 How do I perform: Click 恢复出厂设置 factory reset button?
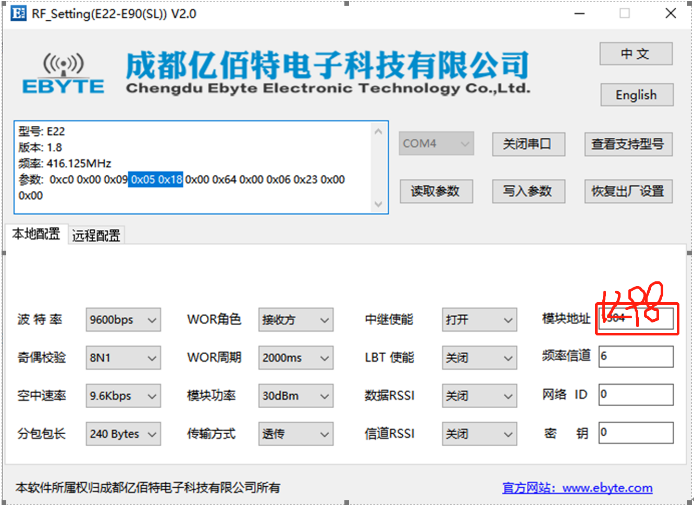click(626, 191)
